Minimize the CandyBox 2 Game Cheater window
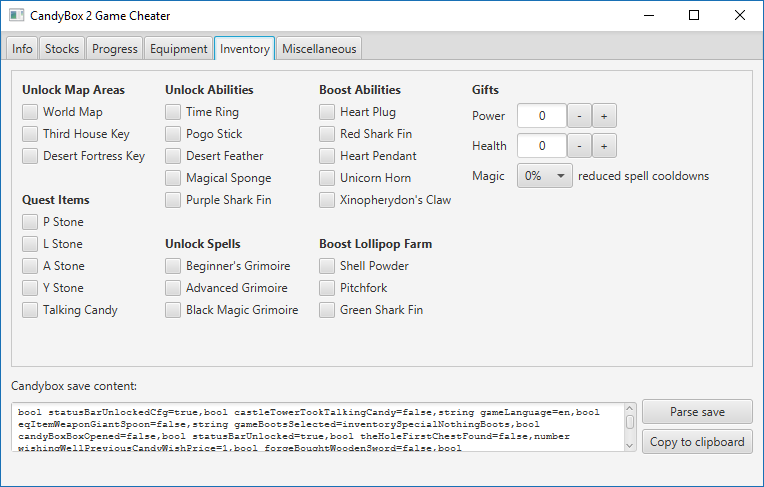764x487 pixels. pos(649,16)
